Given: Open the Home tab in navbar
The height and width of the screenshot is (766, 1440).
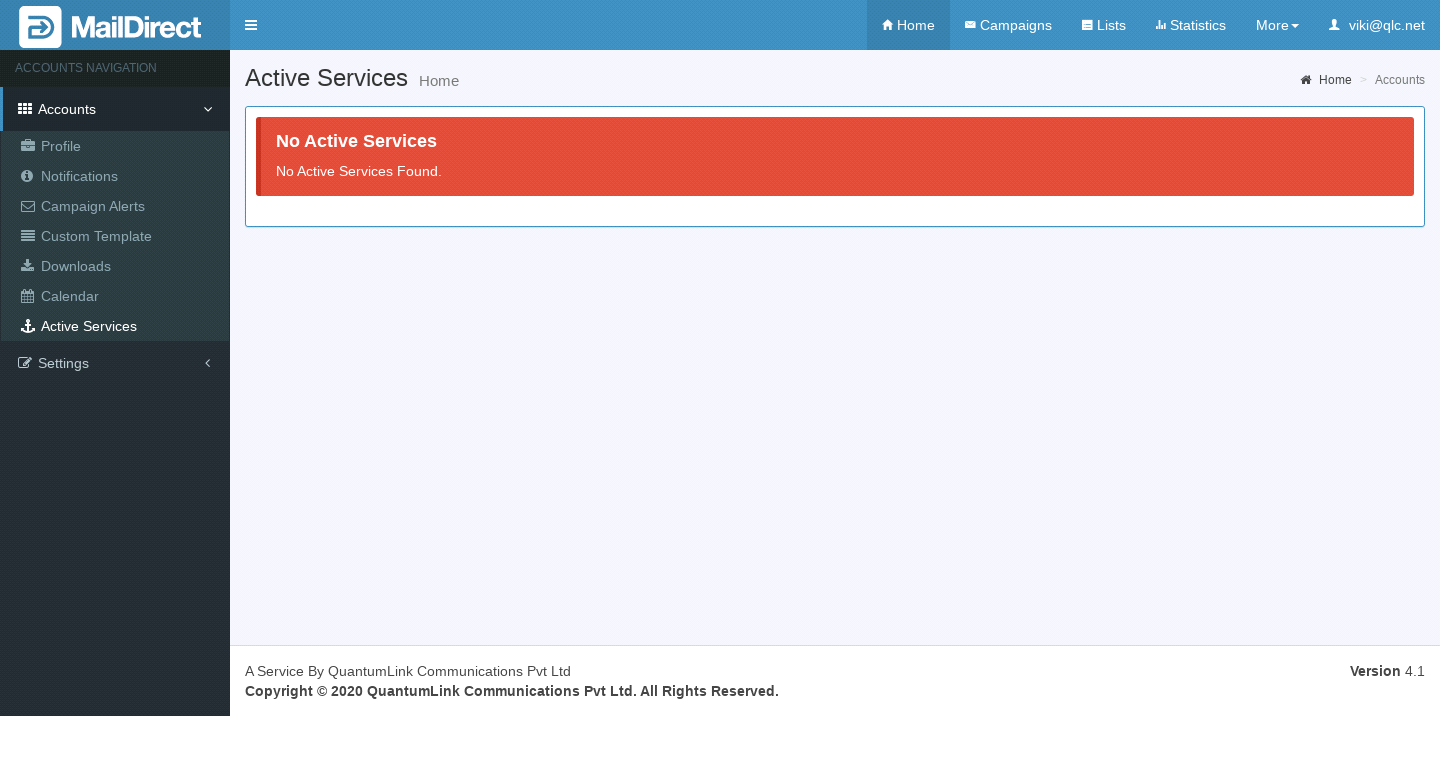Looking at the screenshot, I should [x=908, y=25].
